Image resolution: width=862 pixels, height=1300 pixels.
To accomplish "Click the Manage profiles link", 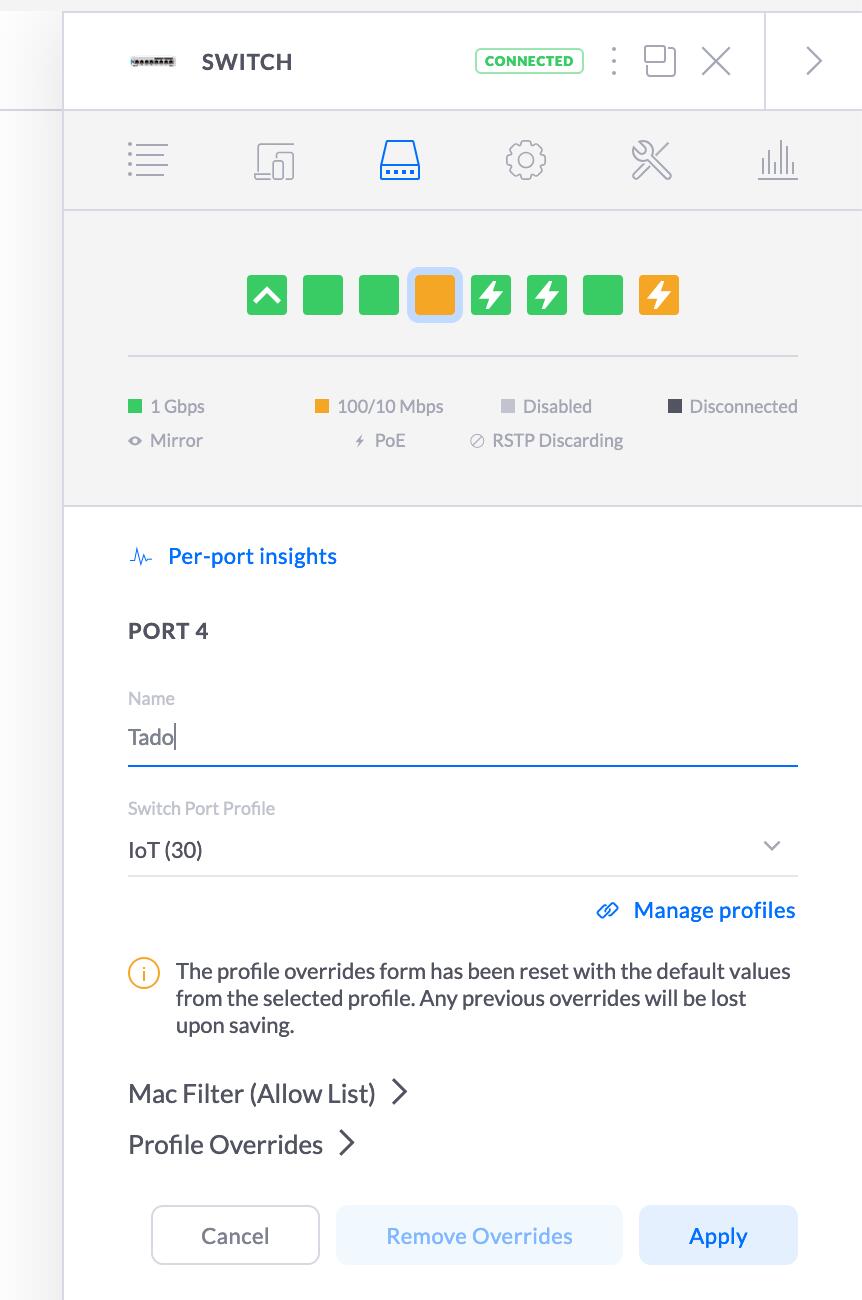I will pyautogui.click(x=713, y=911).
